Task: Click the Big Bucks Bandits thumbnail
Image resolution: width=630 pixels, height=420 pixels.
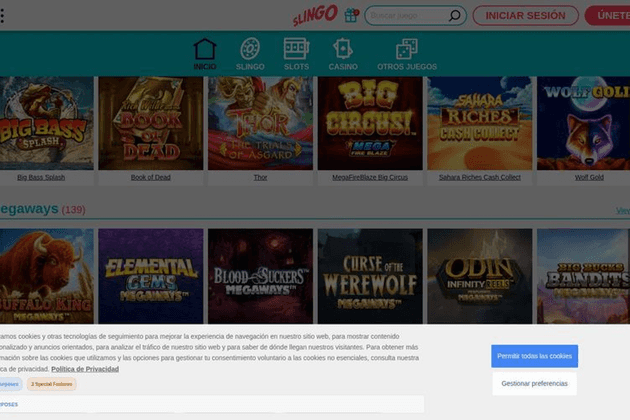Action: 583,276
